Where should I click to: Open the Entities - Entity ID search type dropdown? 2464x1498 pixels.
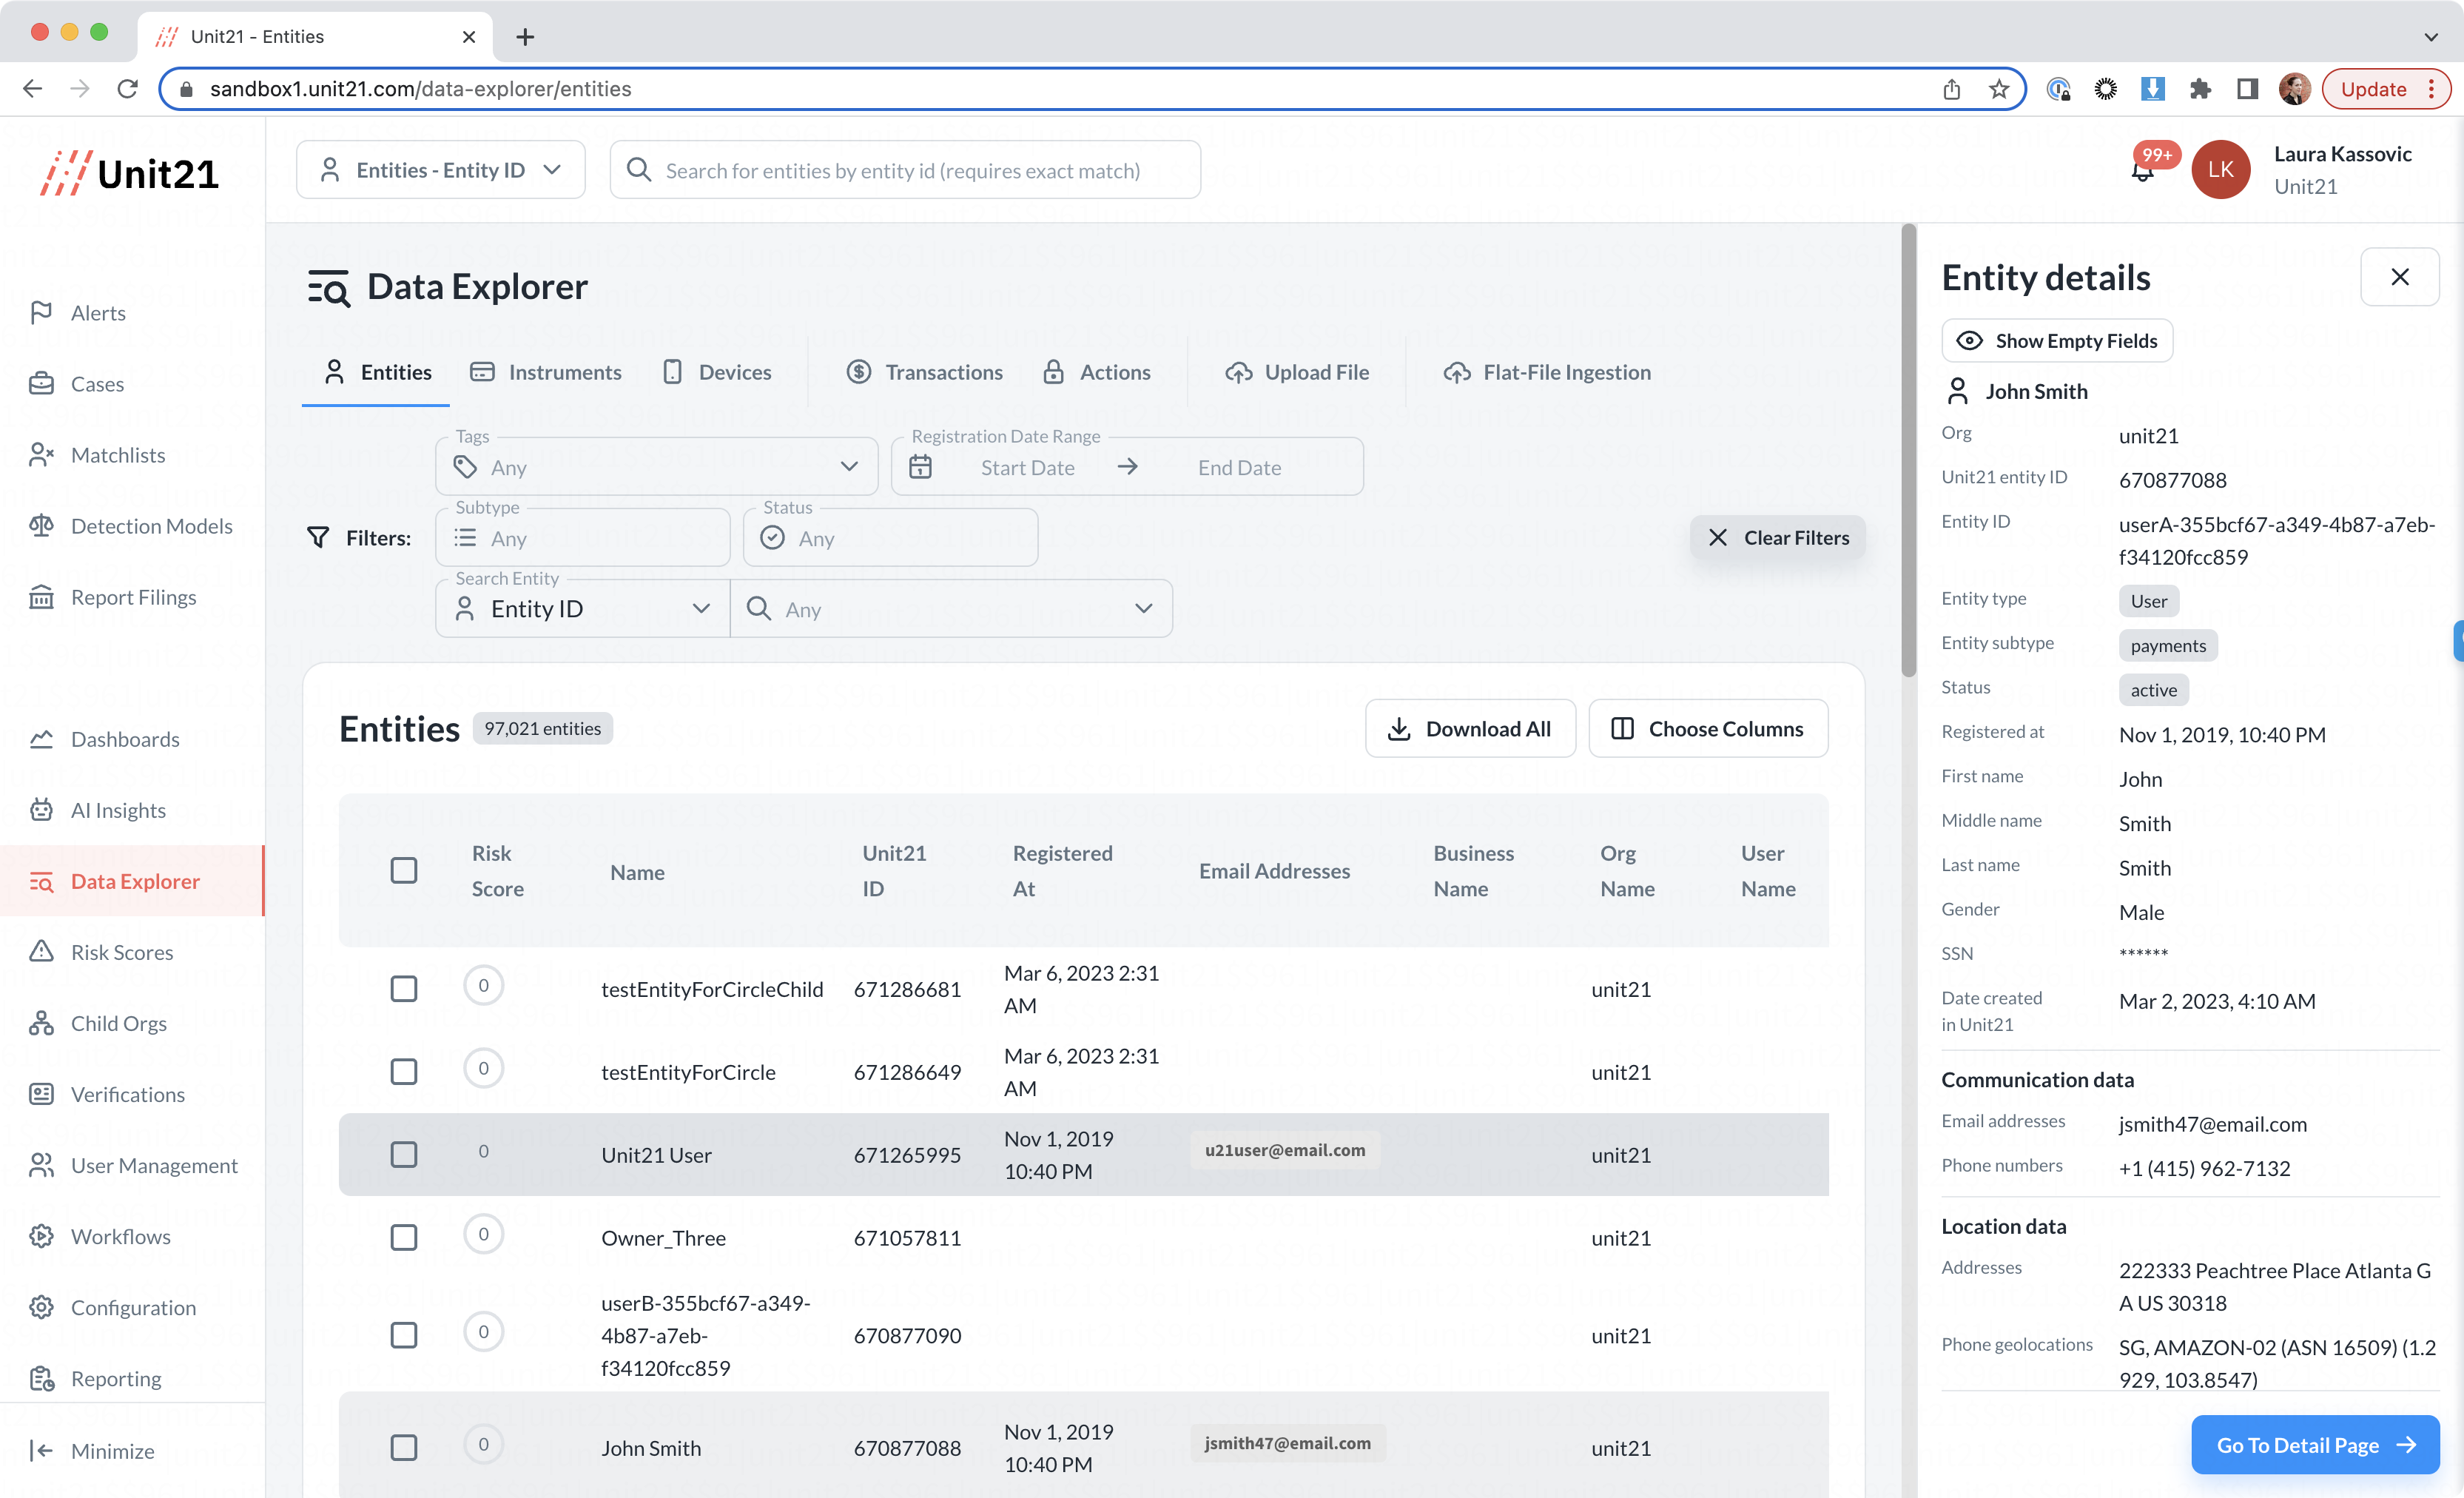click(x=440, y=170)
